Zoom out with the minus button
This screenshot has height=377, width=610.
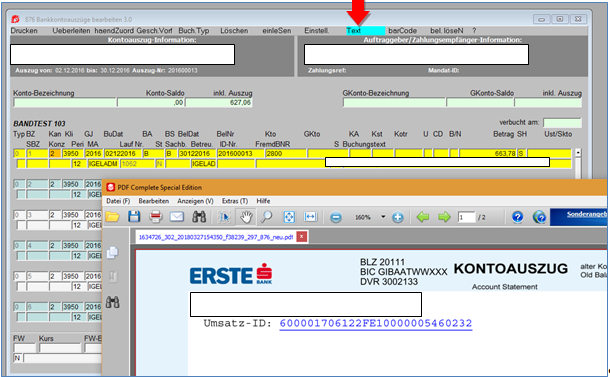tap(336, 217)
